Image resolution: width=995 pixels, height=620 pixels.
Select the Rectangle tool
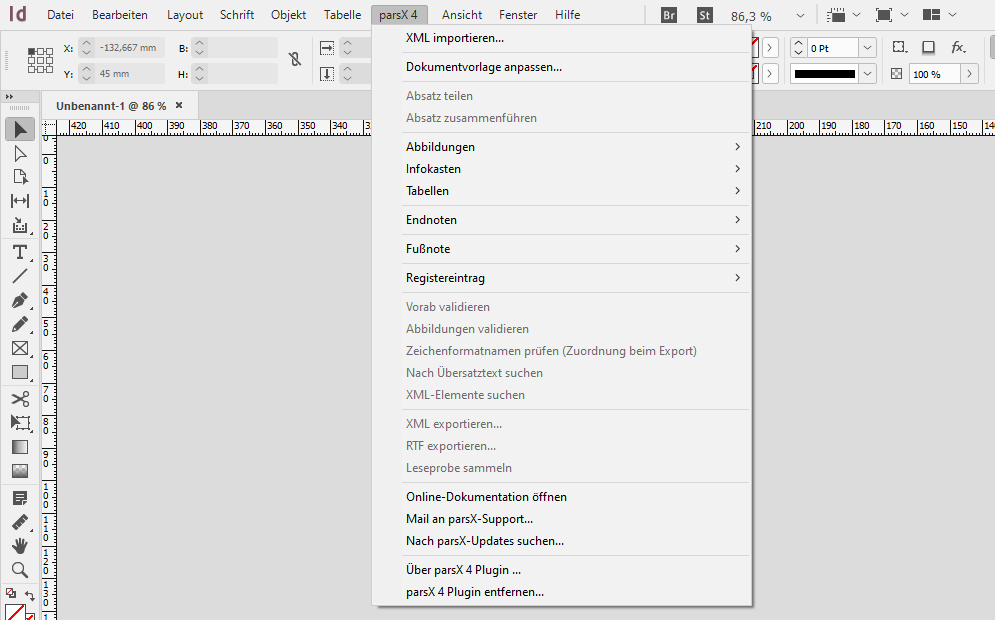click(x=20, y=373)
